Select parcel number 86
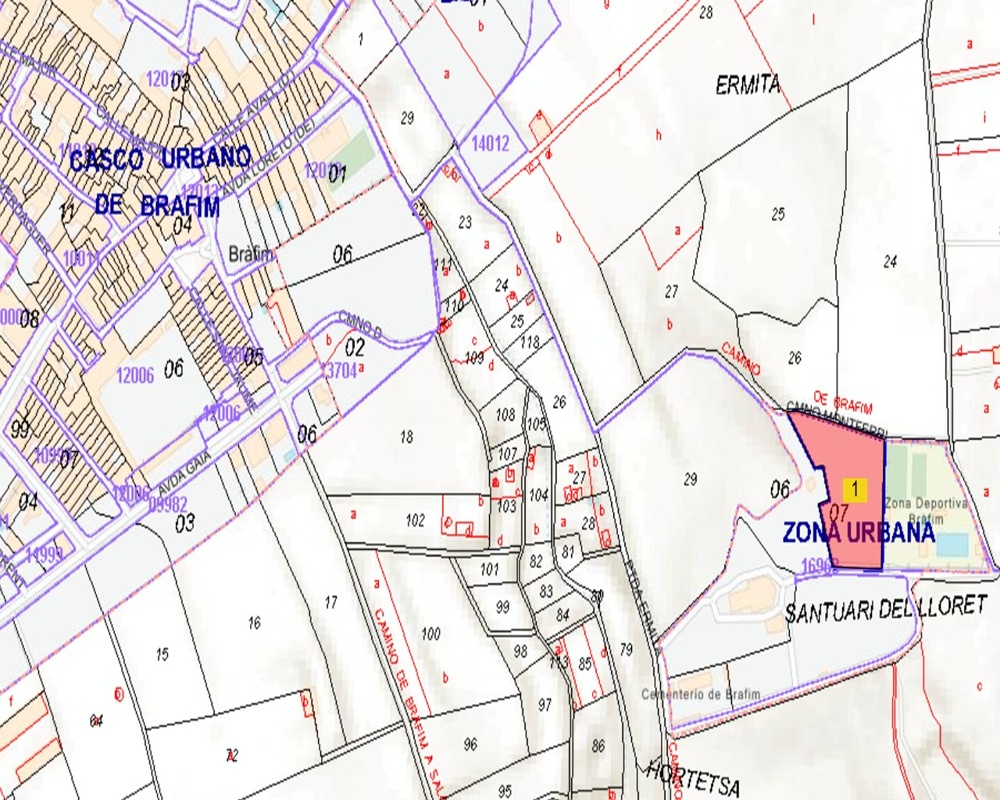Viewport: 1000px width, 800px height. [598, 744]
